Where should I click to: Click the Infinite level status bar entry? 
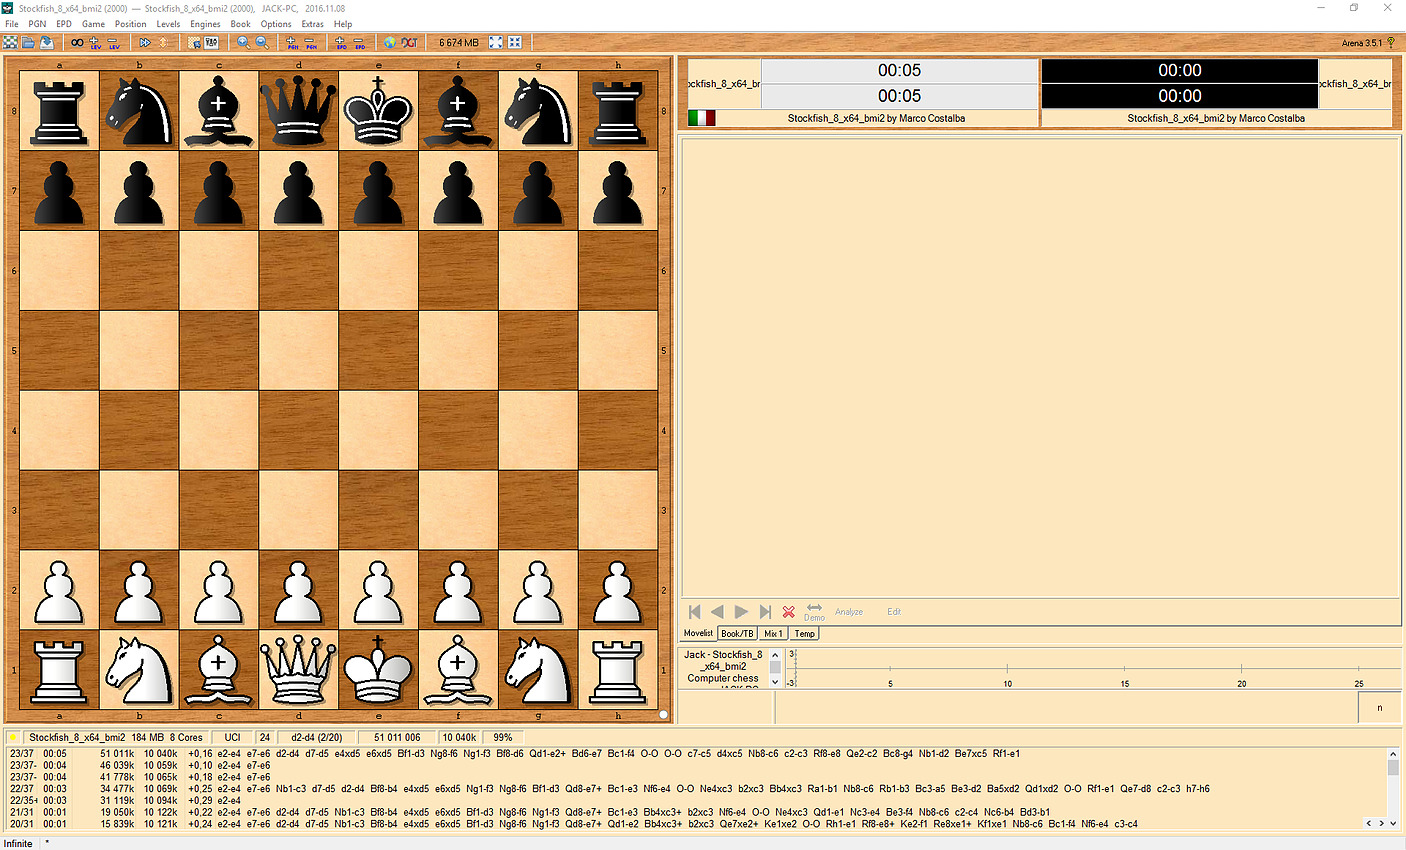pyautogui.click(x=18, y=843)
